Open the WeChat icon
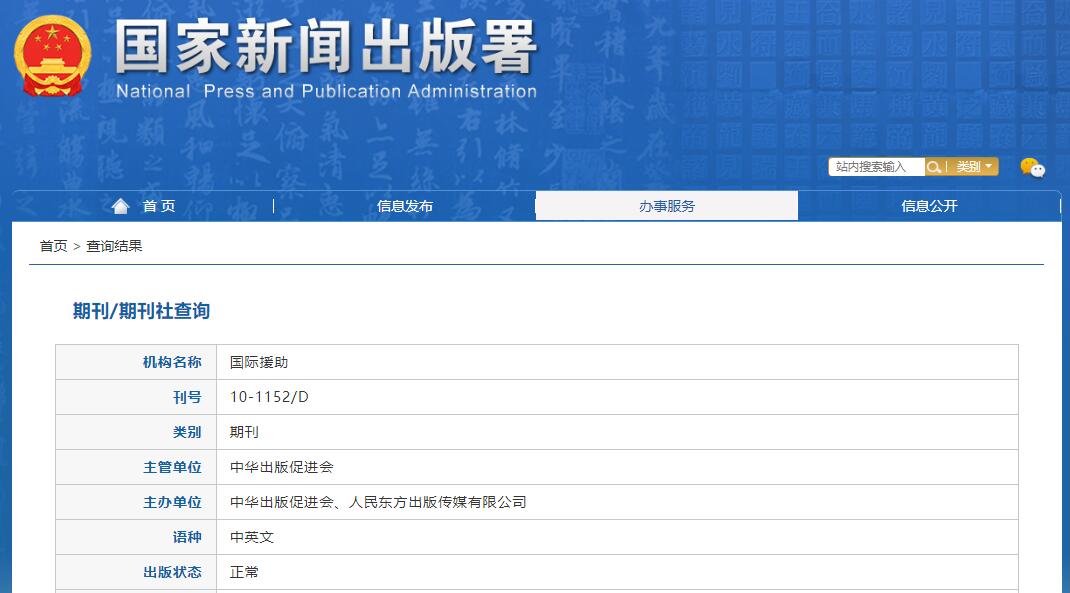1070x593 pixels. (x=1032, y=167)
